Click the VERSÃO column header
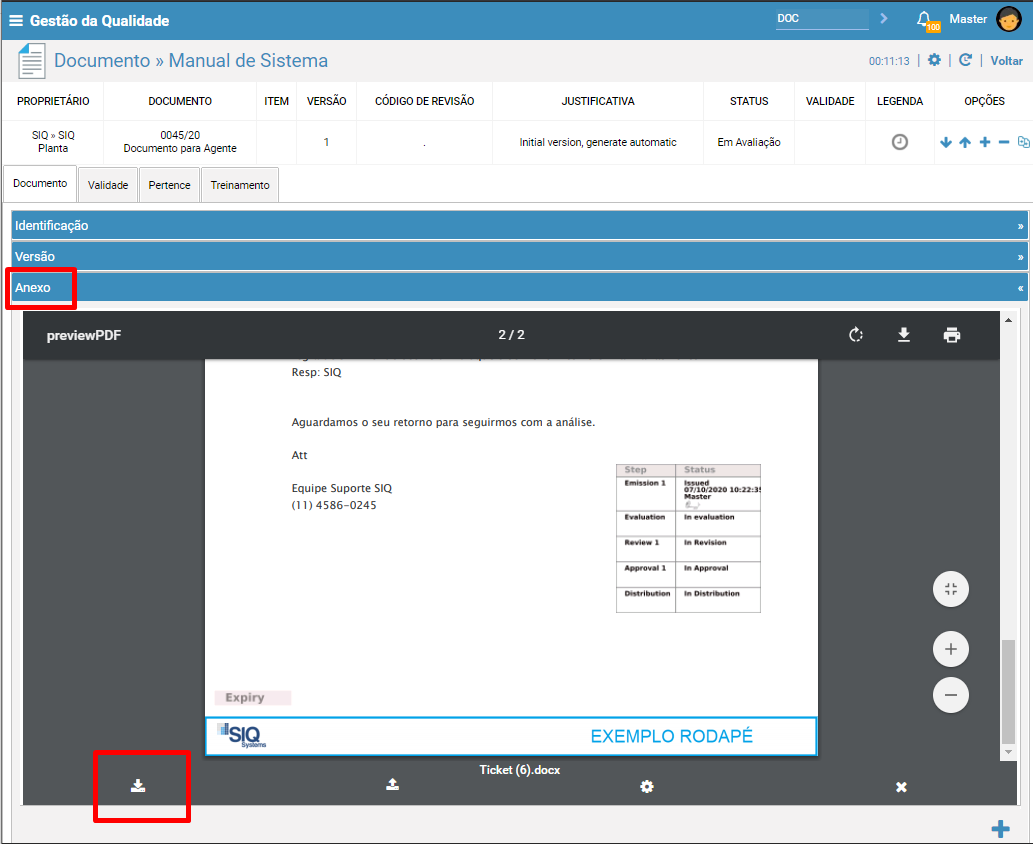Screen dimensions: 1033x844 tap(326, 101)
